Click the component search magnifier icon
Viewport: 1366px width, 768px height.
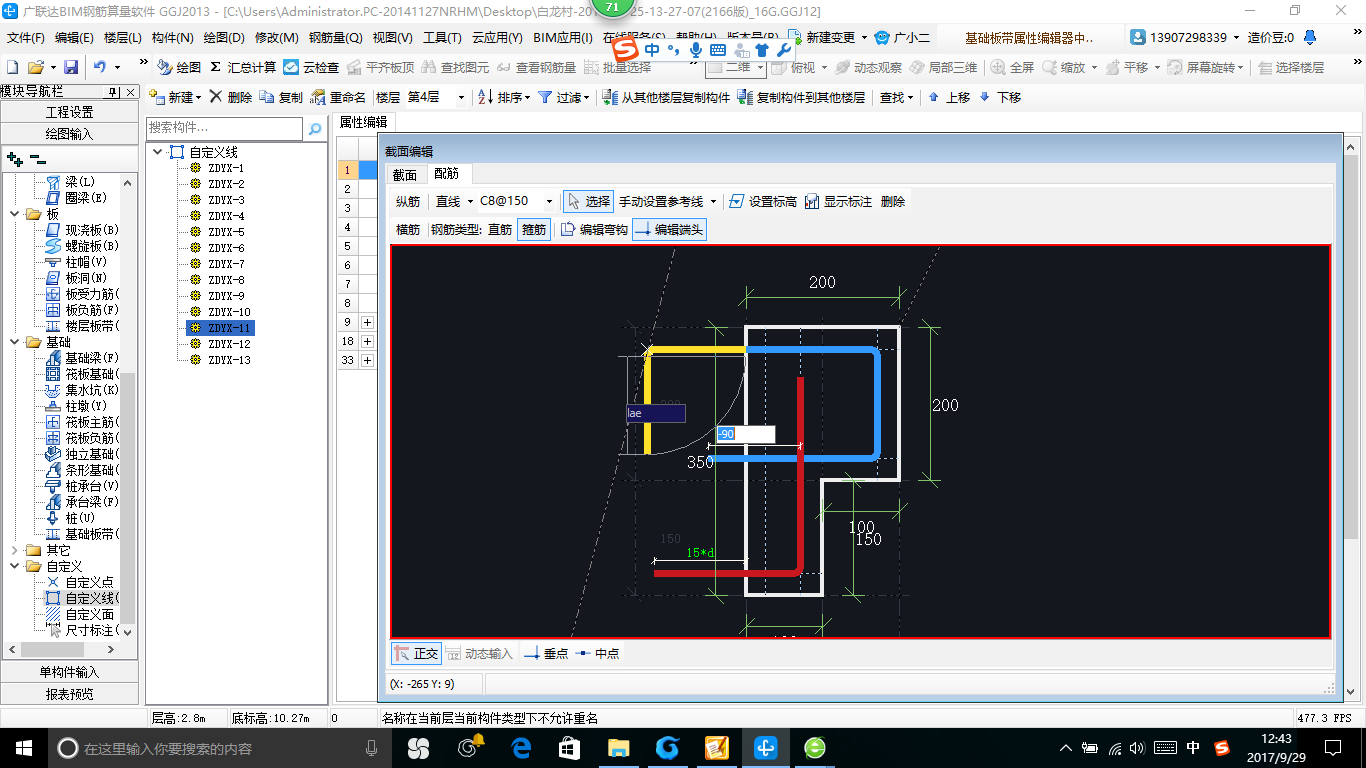point(315,129)
